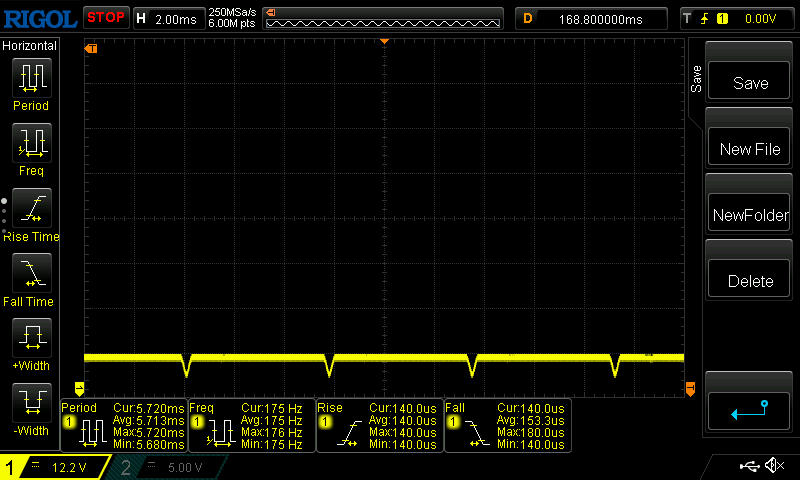Click the 6.00M pts memory depth readout
The width and height of the screenshot is (800, 480).
pyautogui.click(x=232, y=23)
